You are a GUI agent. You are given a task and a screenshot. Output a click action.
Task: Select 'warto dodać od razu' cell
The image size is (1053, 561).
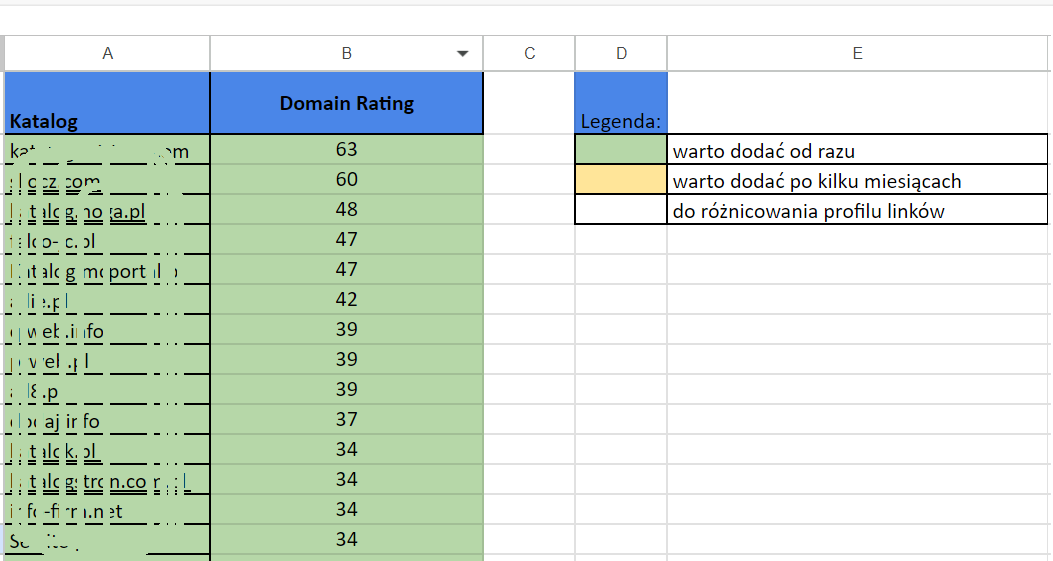pos(858,149)
